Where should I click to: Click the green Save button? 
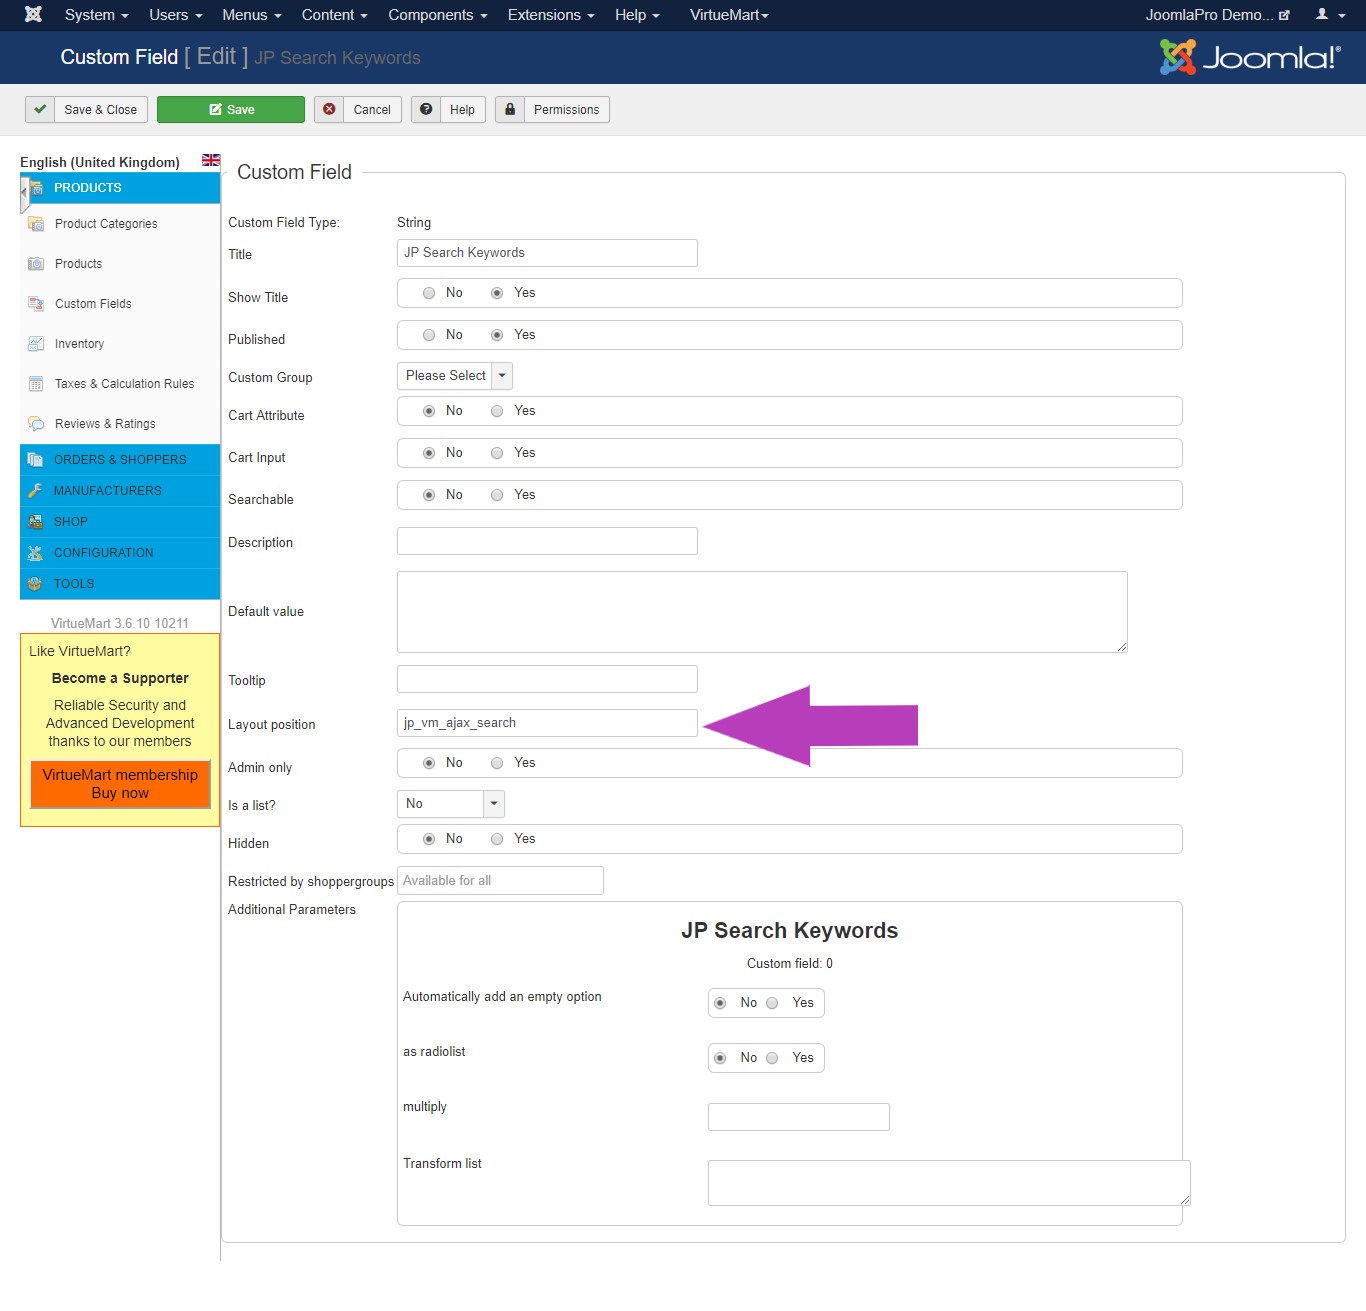231,110
